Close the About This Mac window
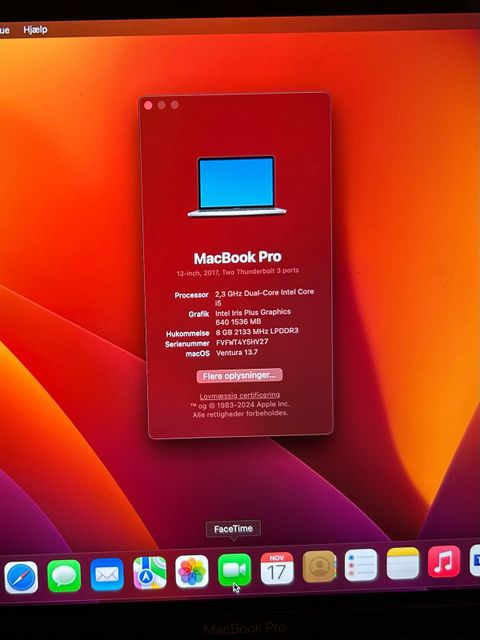This screenshot has width=480, height=640. point(148,105)
